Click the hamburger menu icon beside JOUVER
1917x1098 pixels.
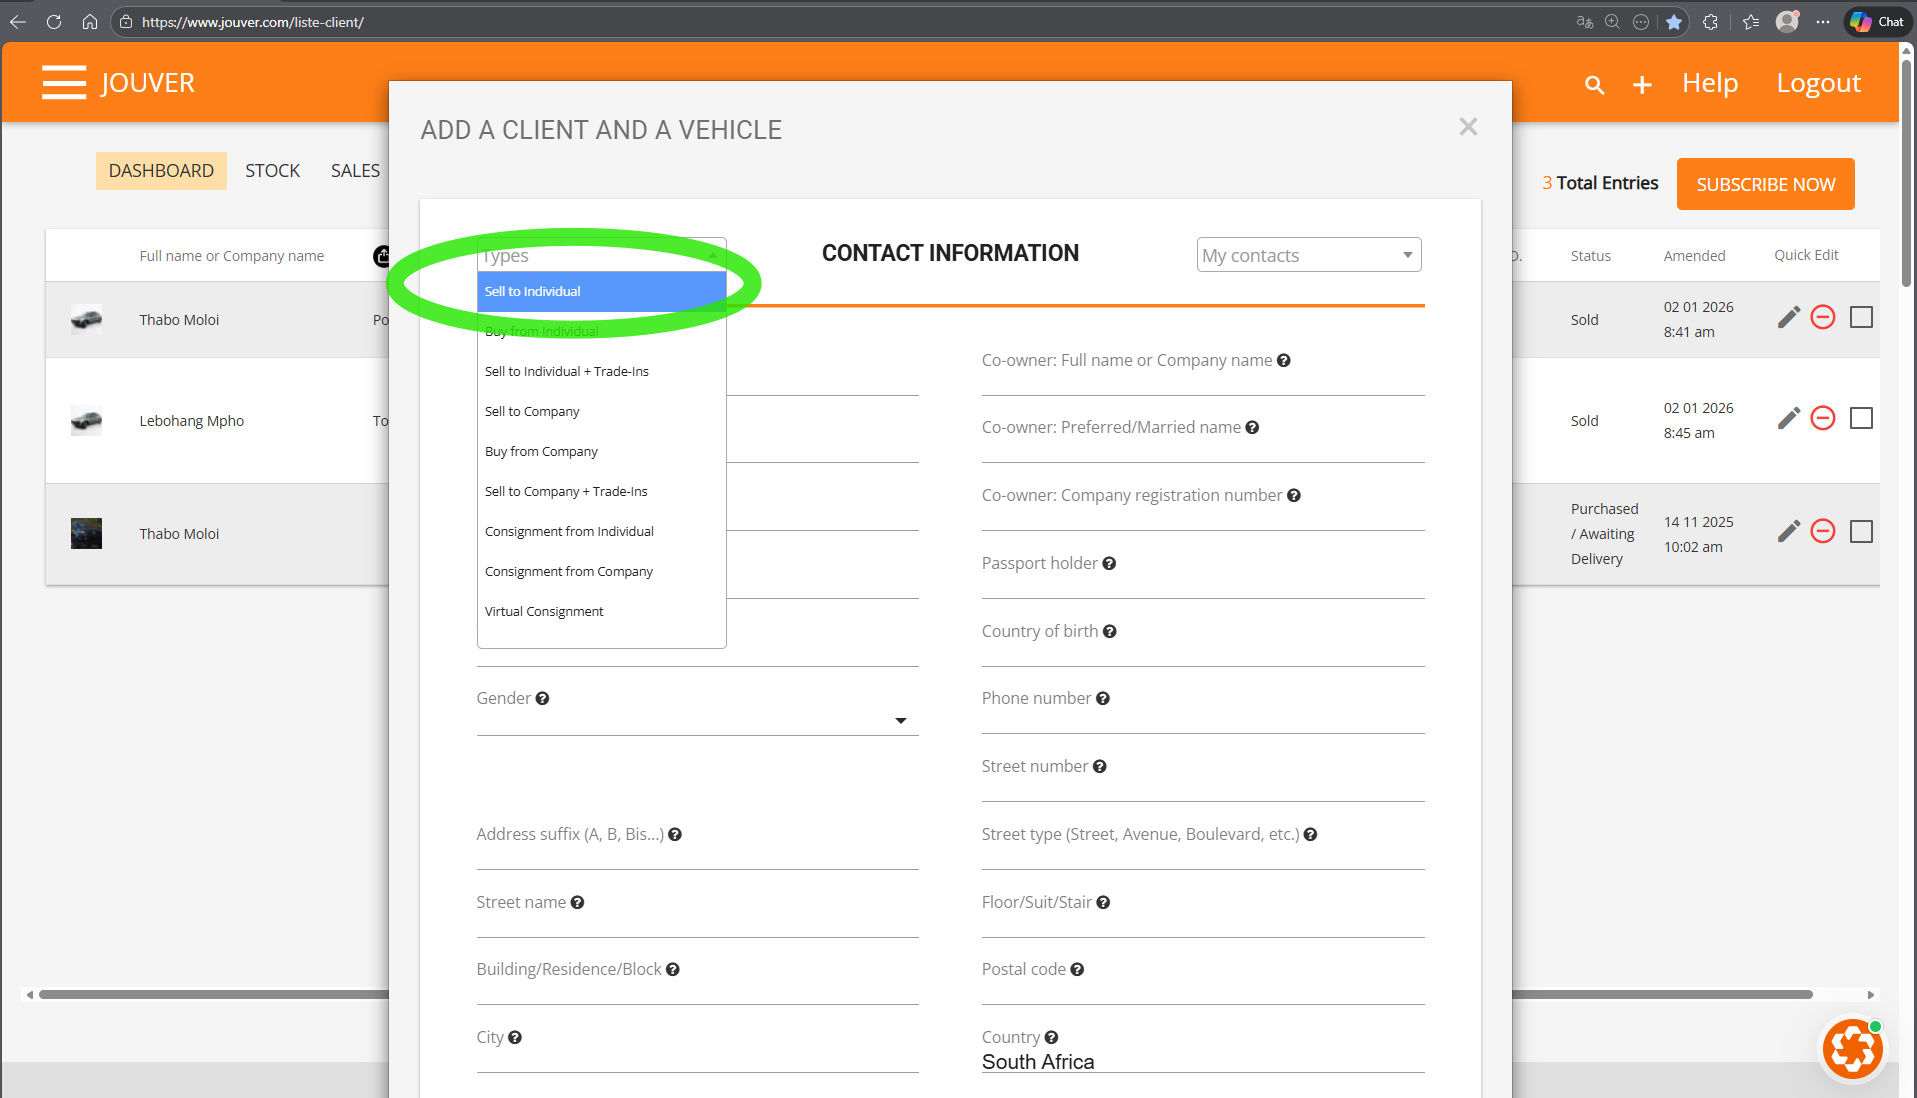click(64, 83)
